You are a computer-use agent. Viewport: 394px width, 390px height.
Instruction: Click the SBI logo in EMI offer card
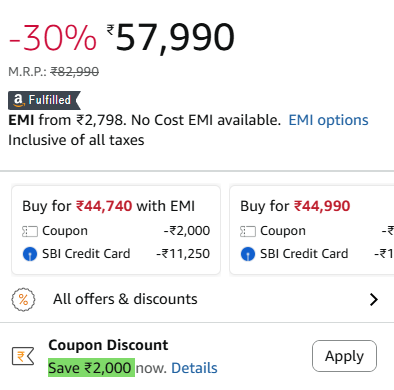(x=30, y=254)
